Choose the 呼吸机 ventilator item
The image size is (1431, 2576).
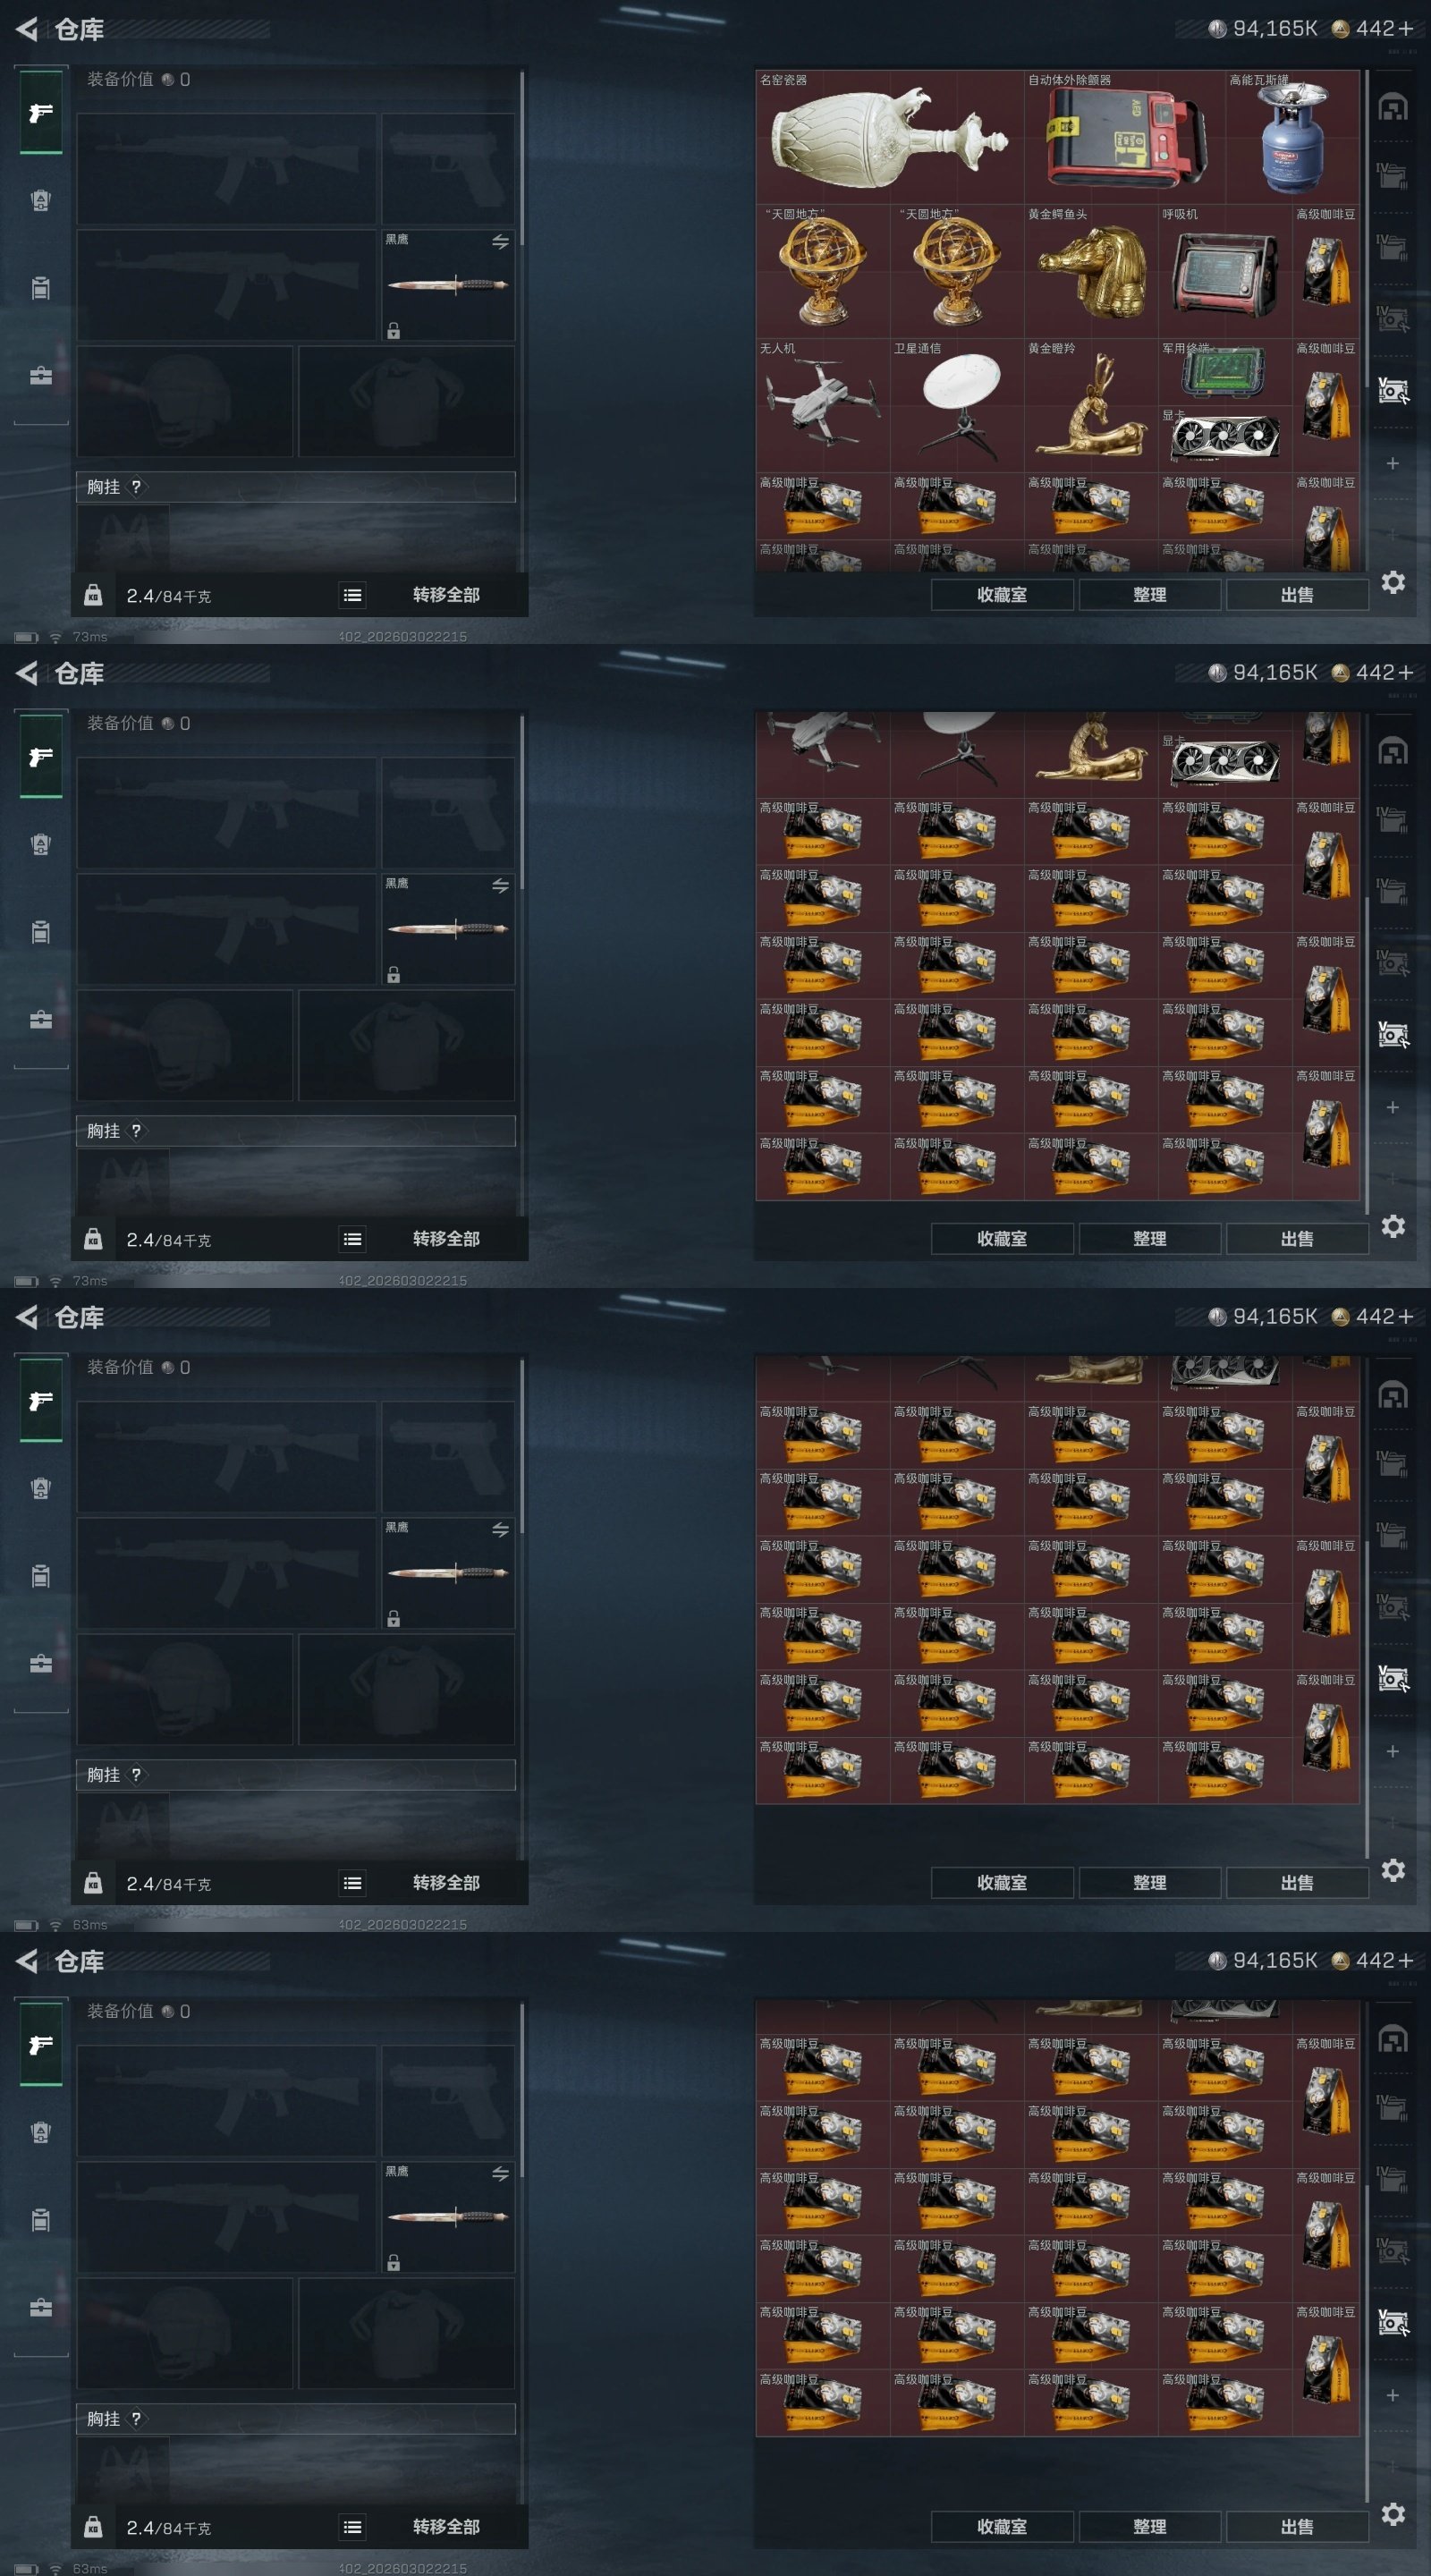coord(1225,271)
